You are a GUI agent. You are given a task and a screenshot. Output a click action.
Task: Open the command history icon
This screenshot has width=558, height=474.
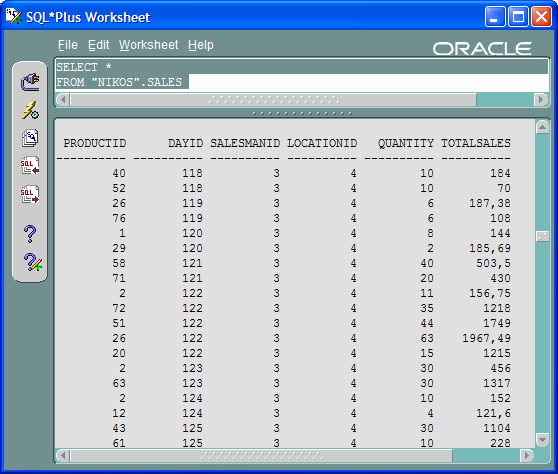click(30, 138)
